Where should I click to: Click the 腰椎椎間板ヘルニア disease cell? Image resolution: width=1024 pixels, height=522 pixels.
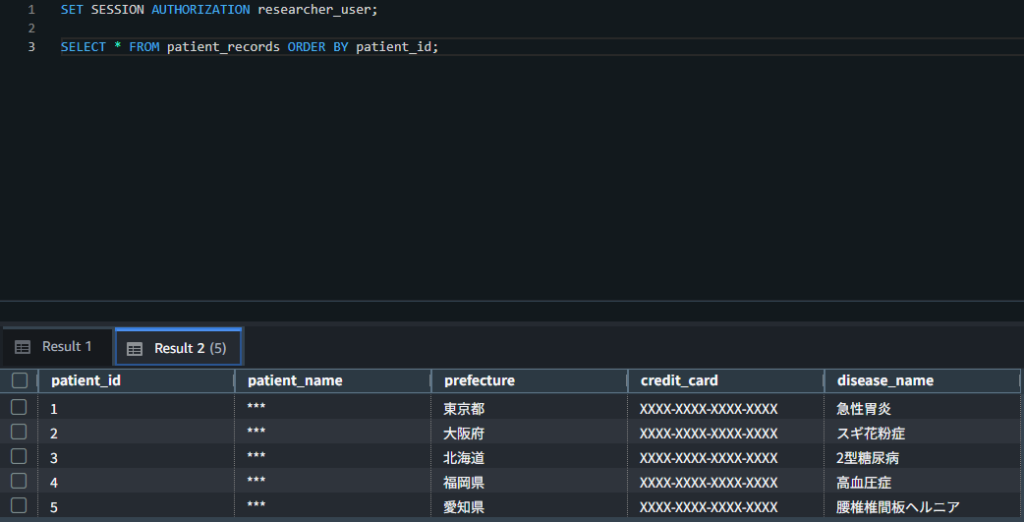click(x=923, y=507)
